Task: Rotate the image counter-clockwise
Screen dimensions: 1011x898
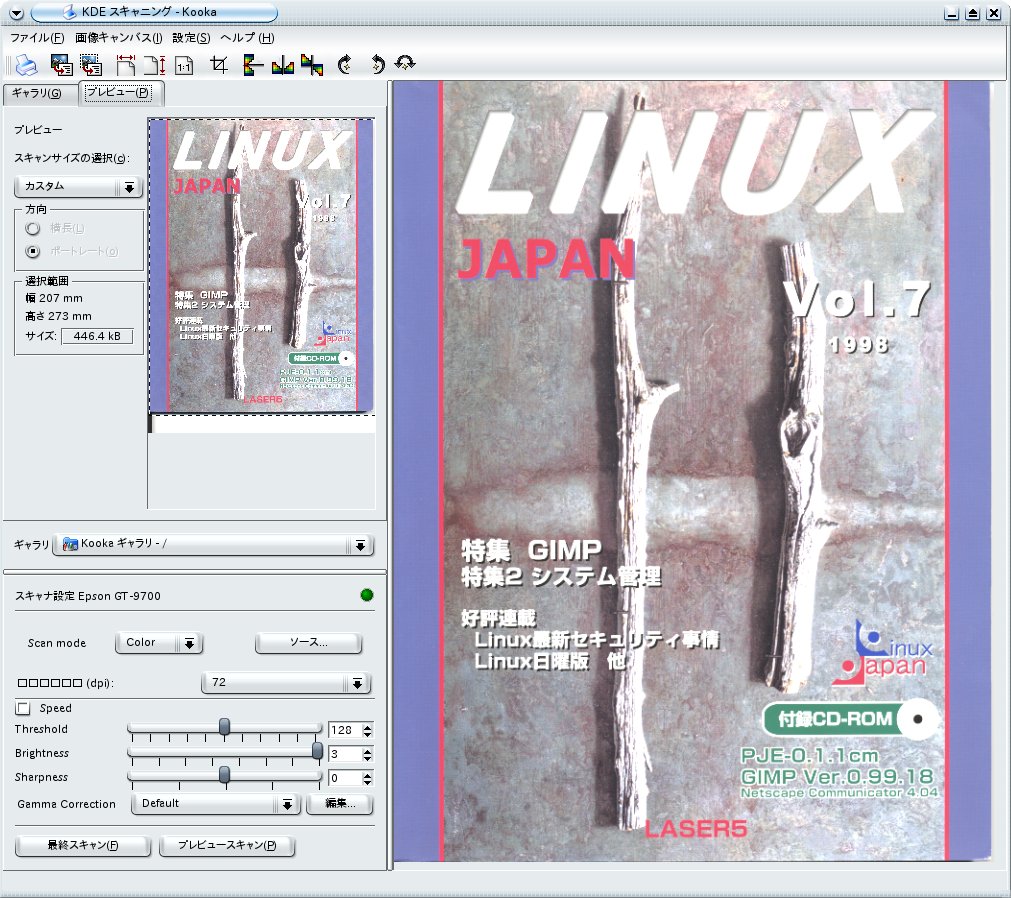Action: [378, 64]
